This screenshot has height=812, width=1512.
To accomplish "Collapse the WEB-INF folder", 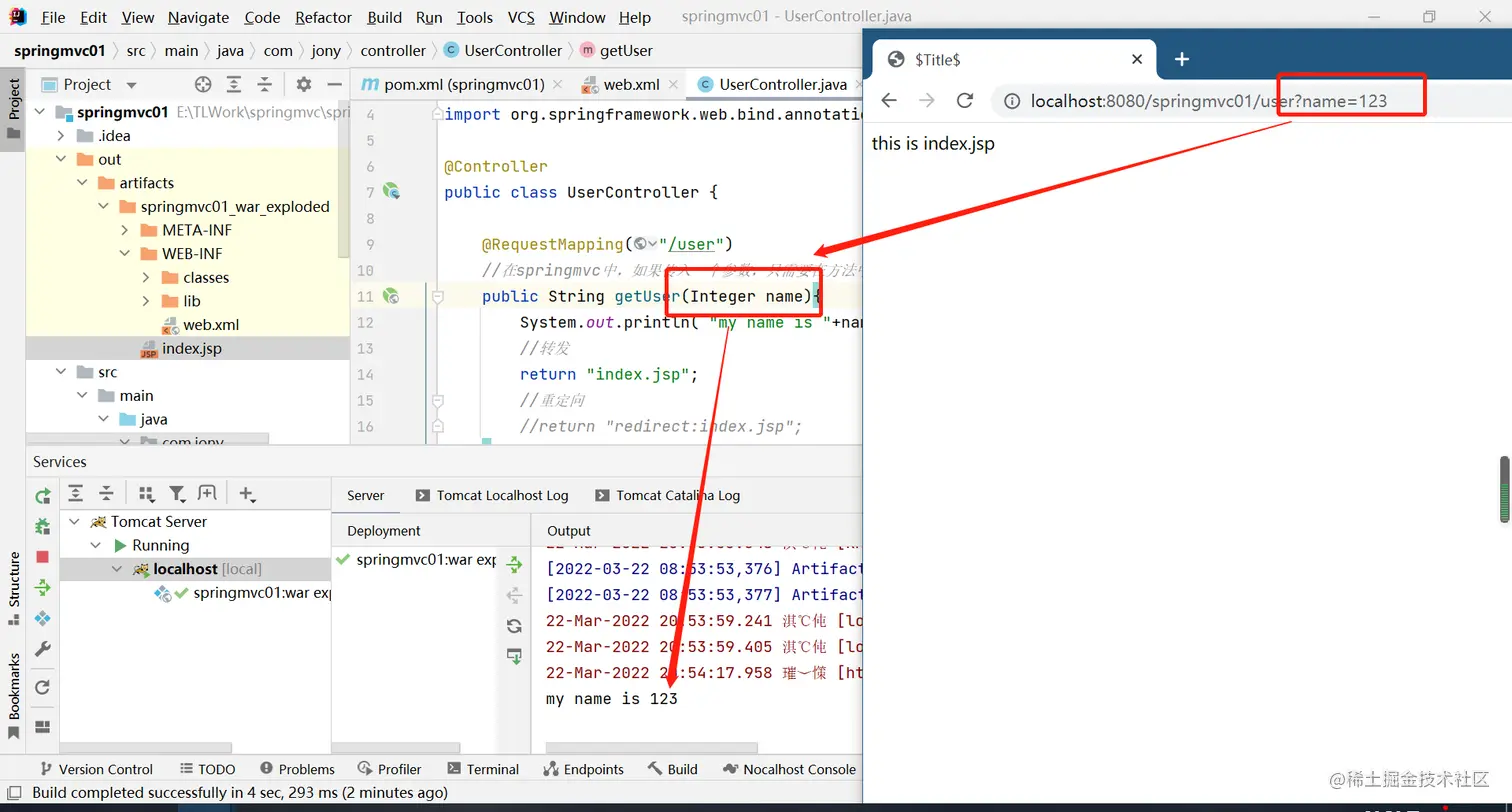I will (125, 254).
